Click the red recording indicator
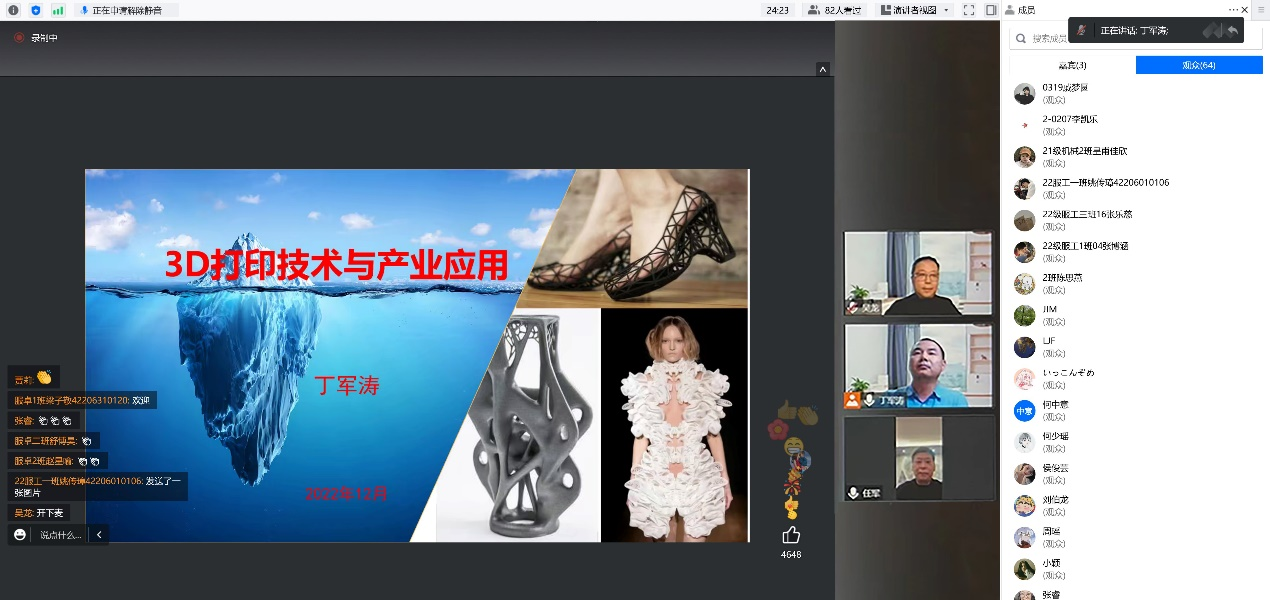Image resolution: width=1270 pixels, height=600 pixels. [18, 38]
